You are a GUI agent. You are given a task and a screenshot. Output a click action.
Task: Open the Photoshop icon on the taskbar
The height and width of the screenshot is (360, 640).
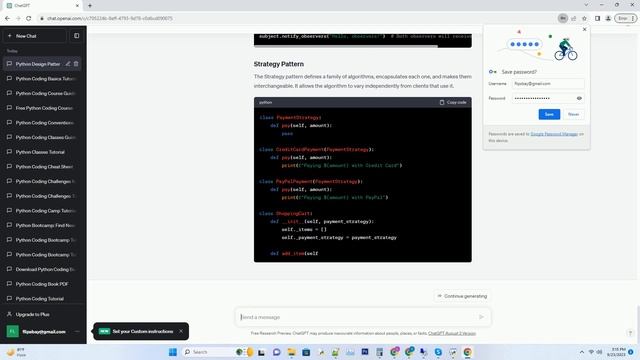[365, 352]
